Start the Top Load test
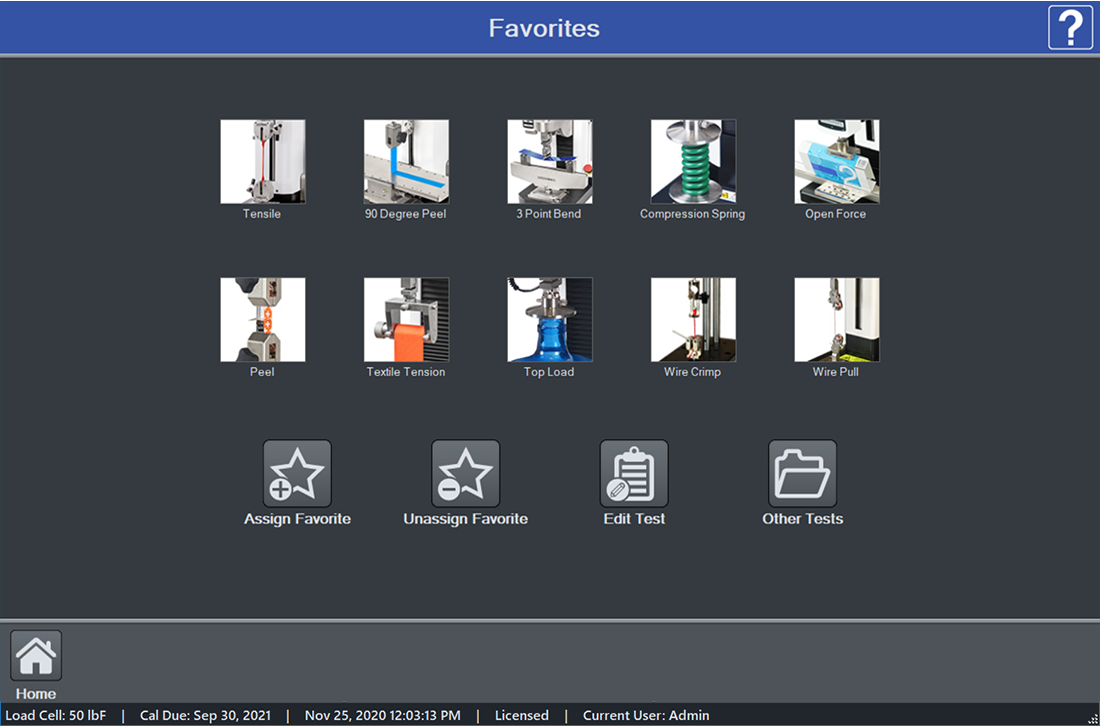1100x726 pixels. [549, 320]
